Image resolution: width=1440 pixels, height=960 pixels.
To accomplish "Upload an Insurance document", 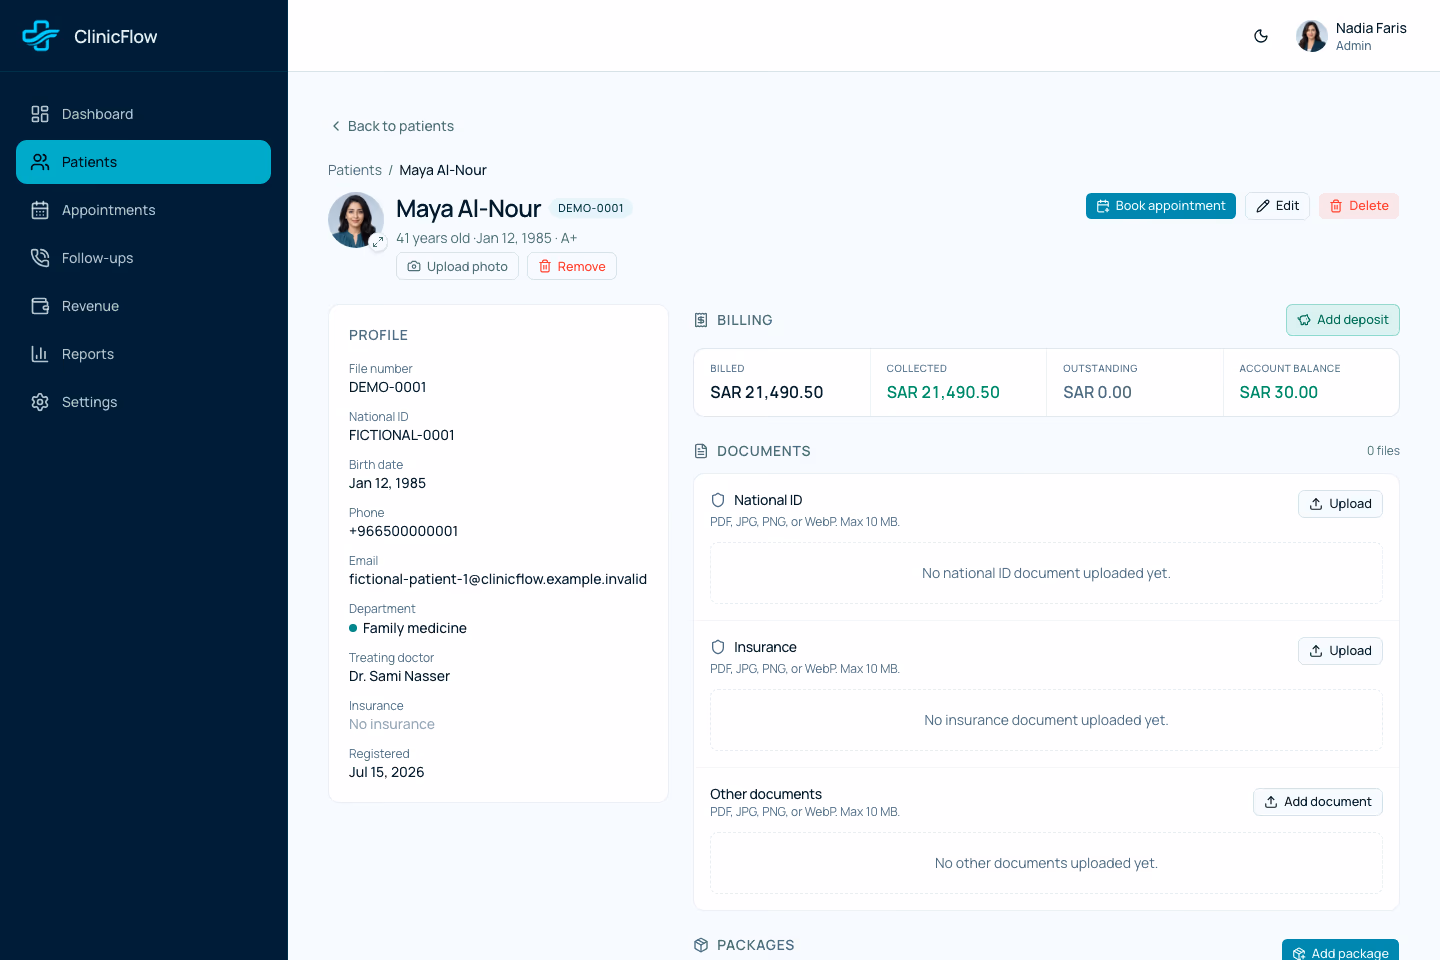I will (1340, 651).
